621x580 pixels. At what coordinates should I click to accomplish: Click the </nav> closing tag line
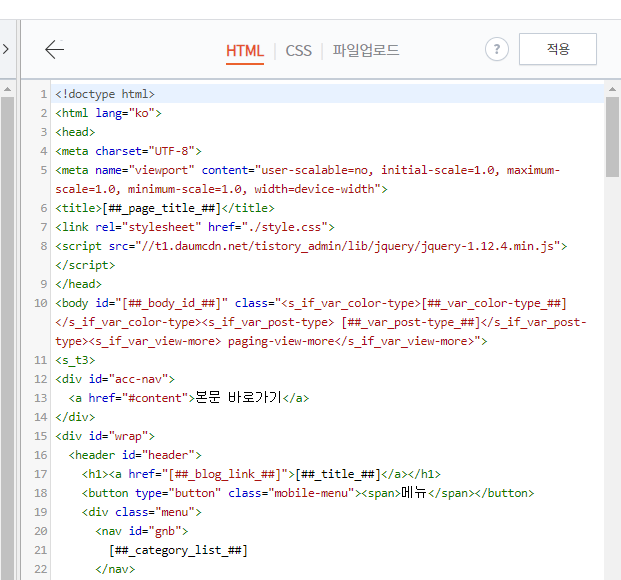[115, 569]
